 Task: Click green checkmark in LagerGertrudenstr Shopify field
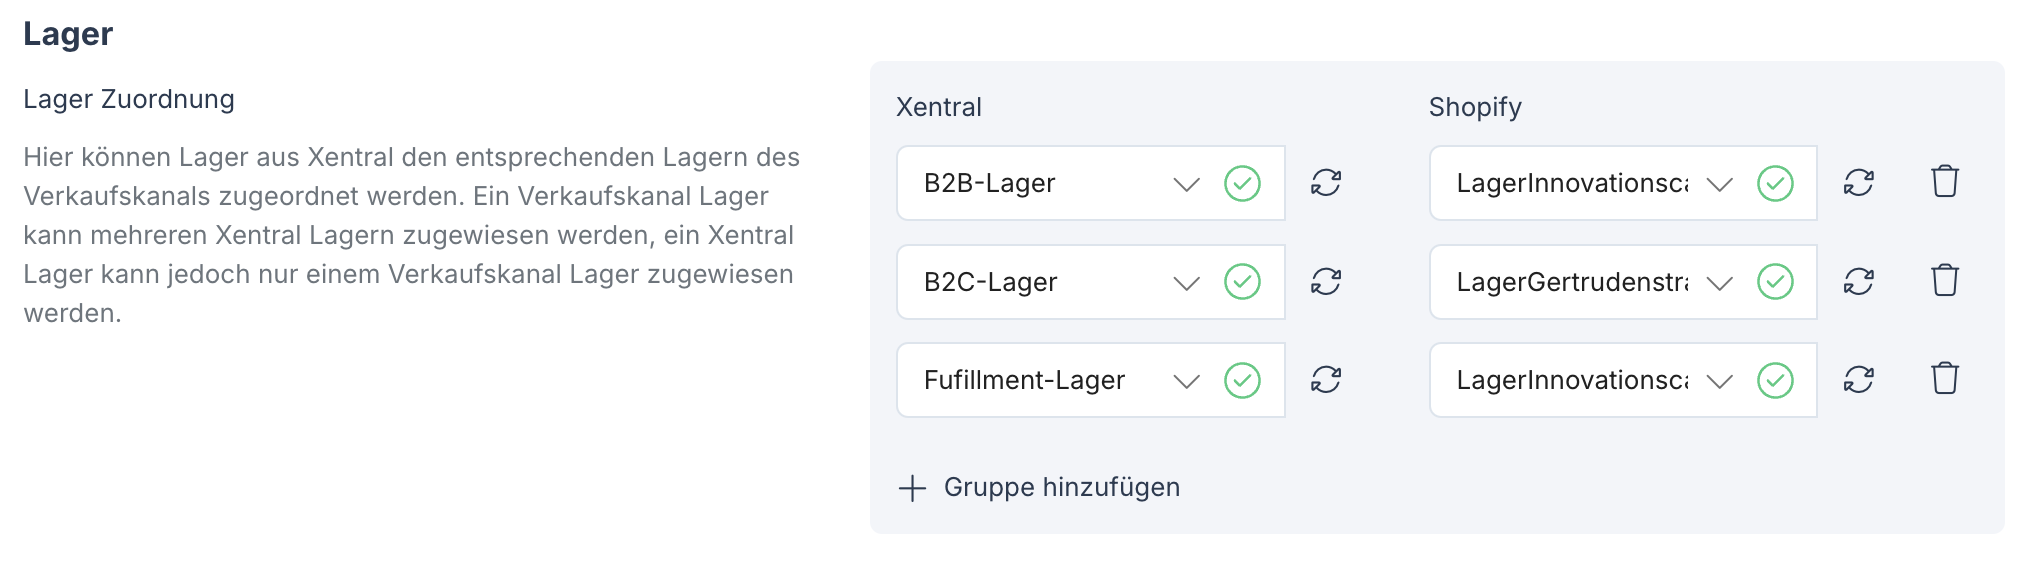click(x=1775, y=282)
